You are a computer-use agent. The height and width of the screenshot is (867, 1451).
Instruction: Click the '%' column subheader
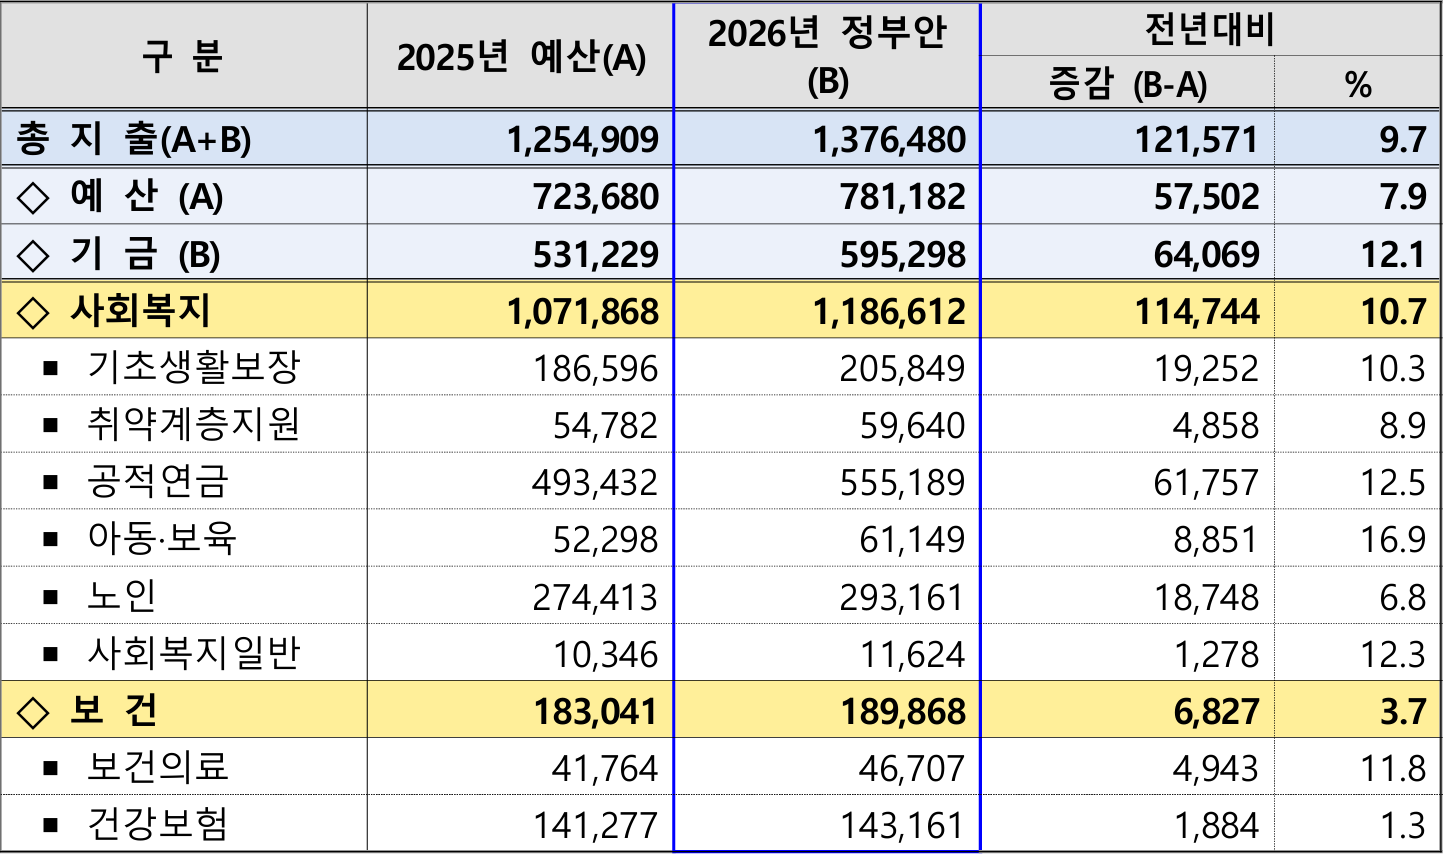pos(1358,85)
